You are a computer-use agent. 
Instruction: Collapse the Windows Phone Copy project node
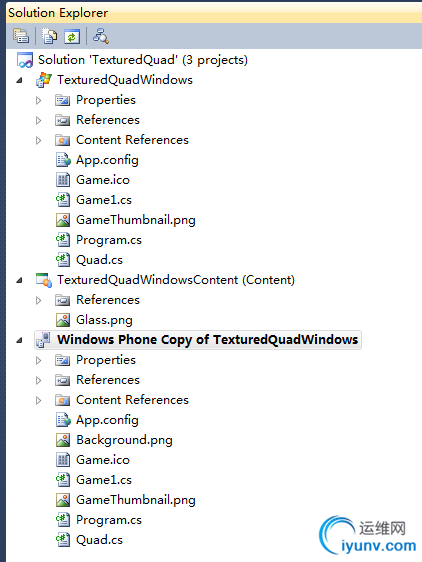(19, 340)
